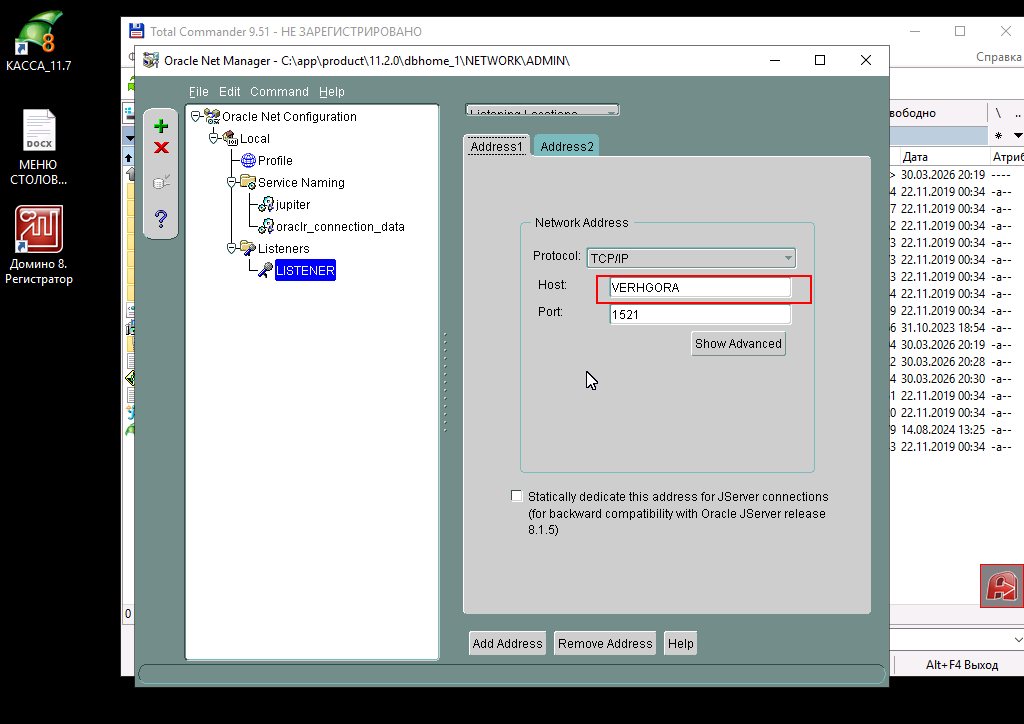Image resolution: width=1024 pixels, height=724 pixels.
Task: Select the МЕНЮ СТОЛОВ docx file icon
Action: (x=39, y=131)
